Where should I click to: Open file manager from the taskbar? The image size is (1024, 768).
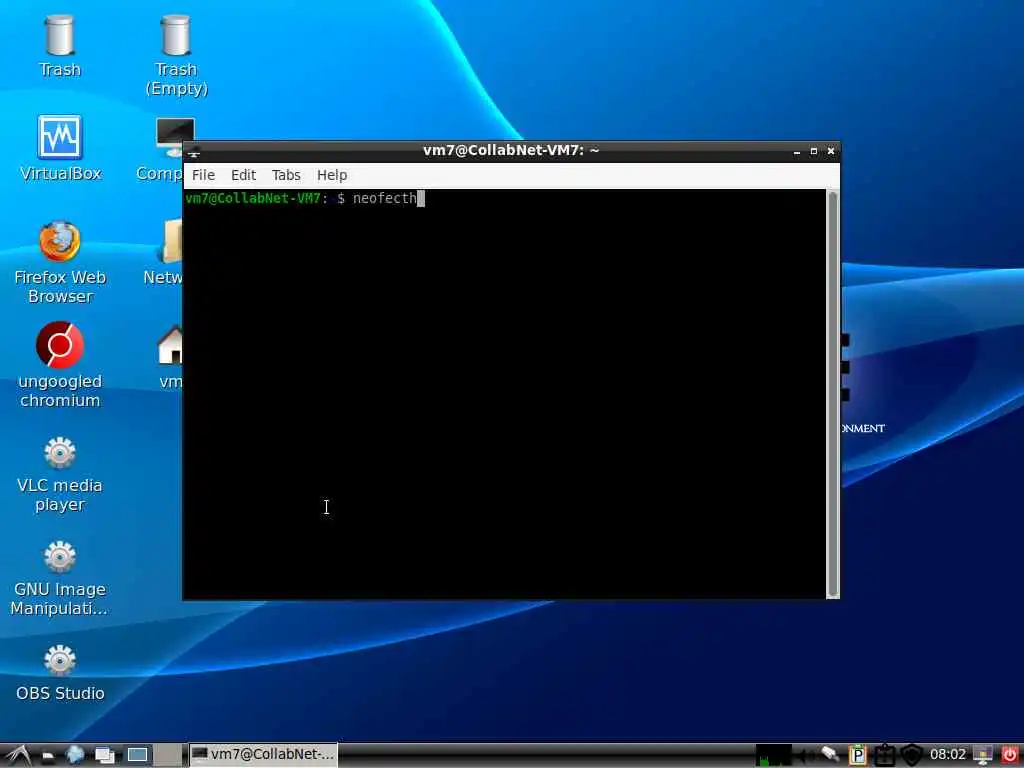[48, 756]
